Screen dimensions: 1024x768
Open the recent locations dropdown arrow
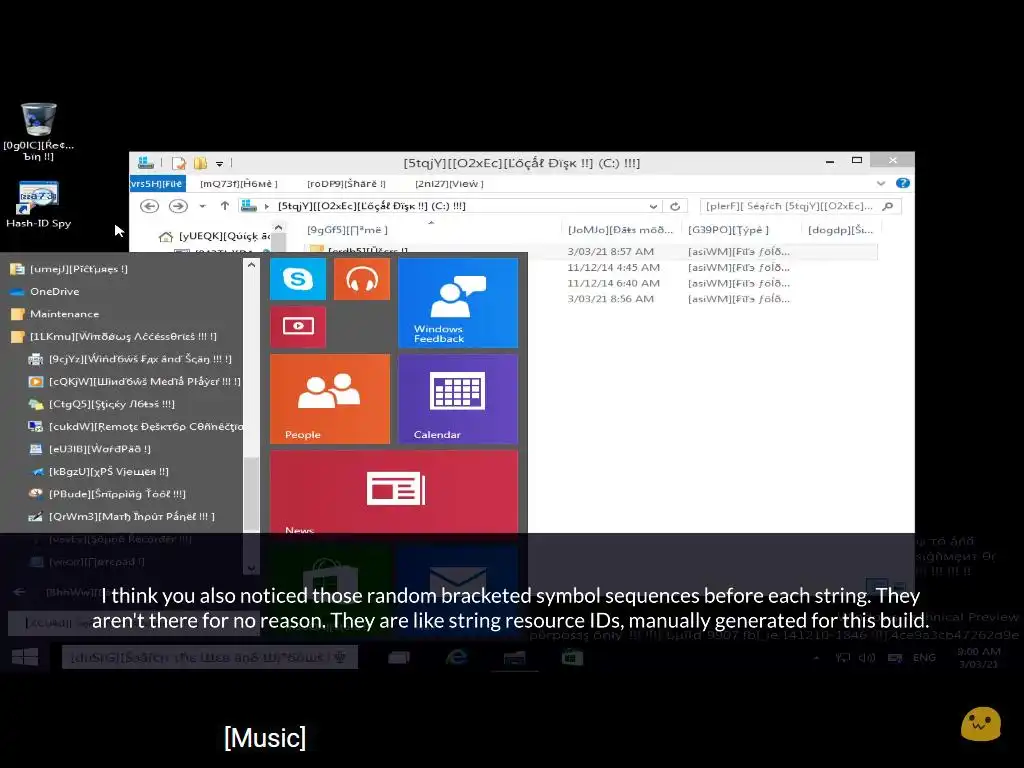pyautogui.click(x=202, y=206)
